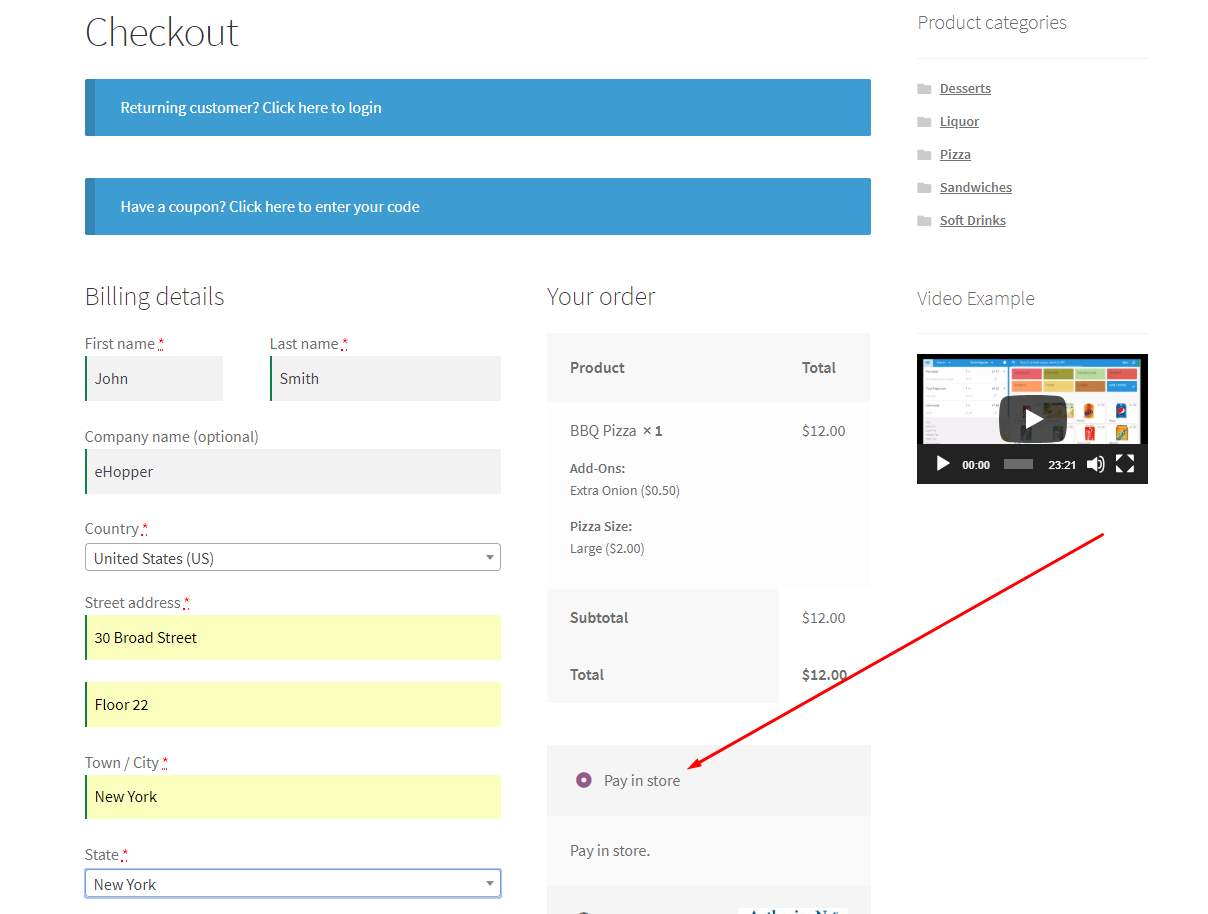
Task: Click the returning customer login banner
Action: click(x=477, y=108)
